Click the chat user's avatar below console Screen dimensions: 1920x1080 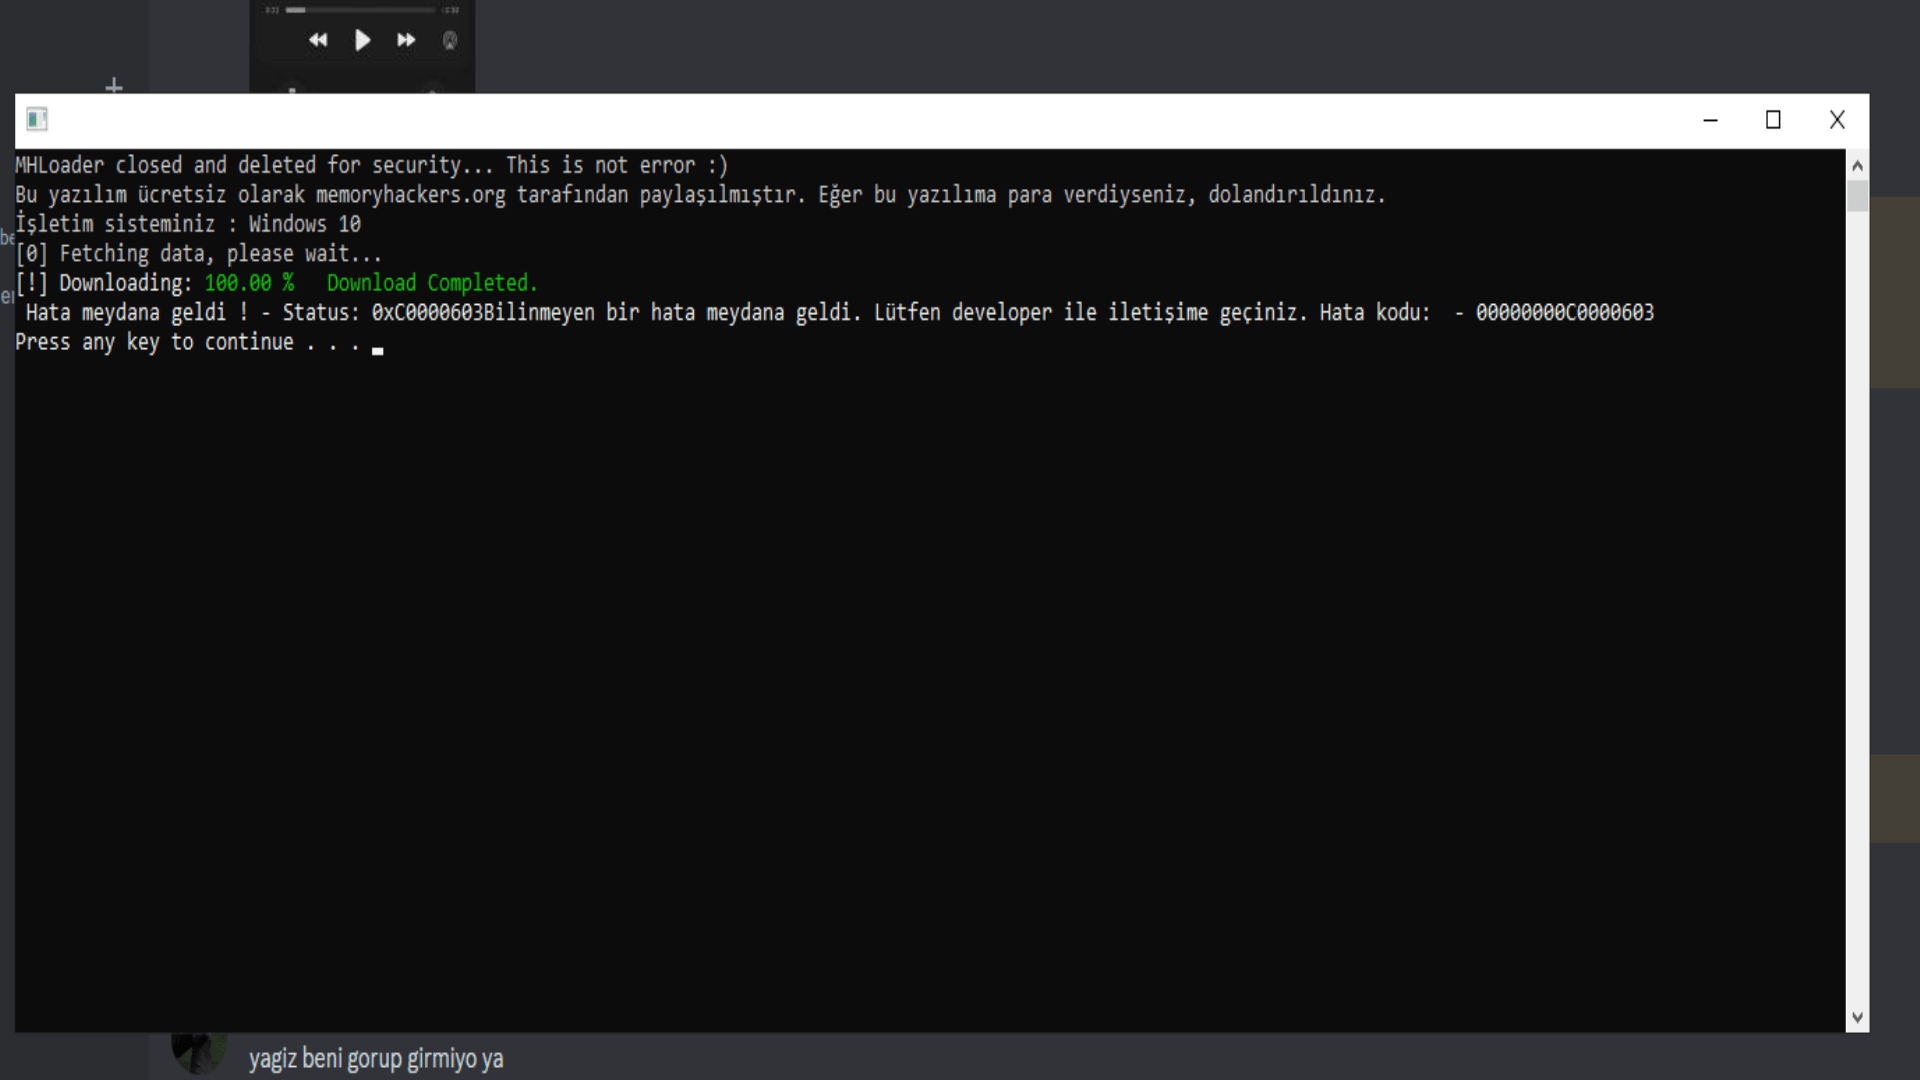point(198,1053)
